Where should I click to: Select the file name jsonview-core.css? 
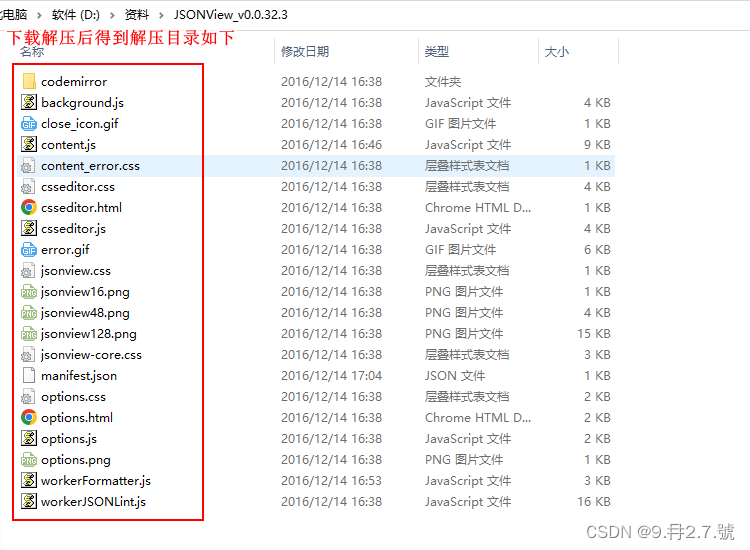click(91, 355)
